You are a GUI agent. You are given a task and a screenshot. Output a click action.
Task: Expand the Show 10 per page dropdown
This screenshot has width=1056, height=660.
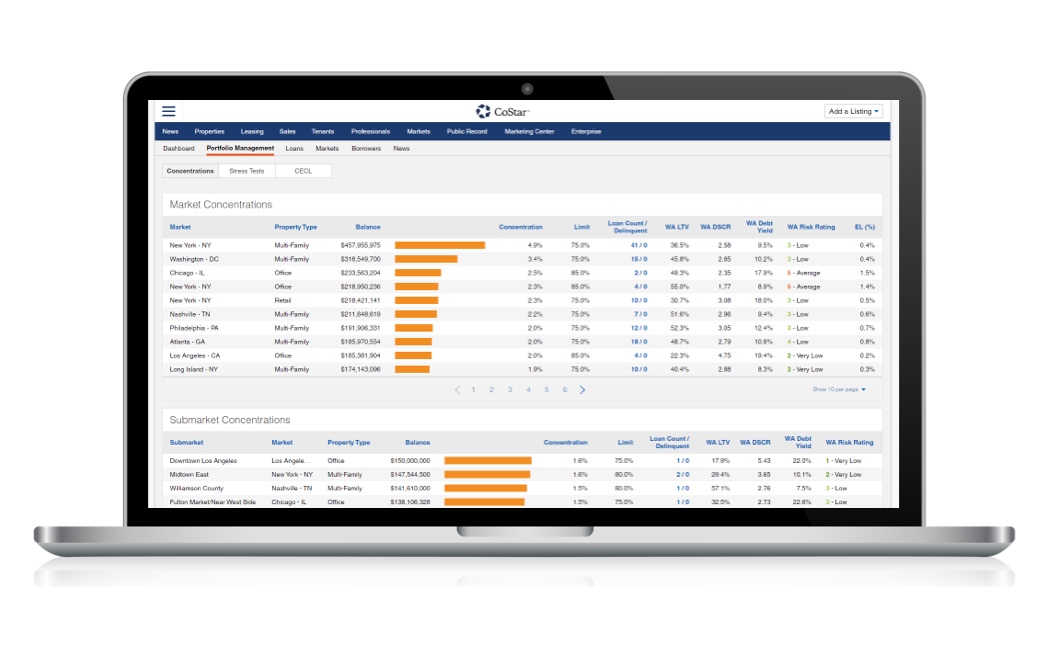coord(839,390)
